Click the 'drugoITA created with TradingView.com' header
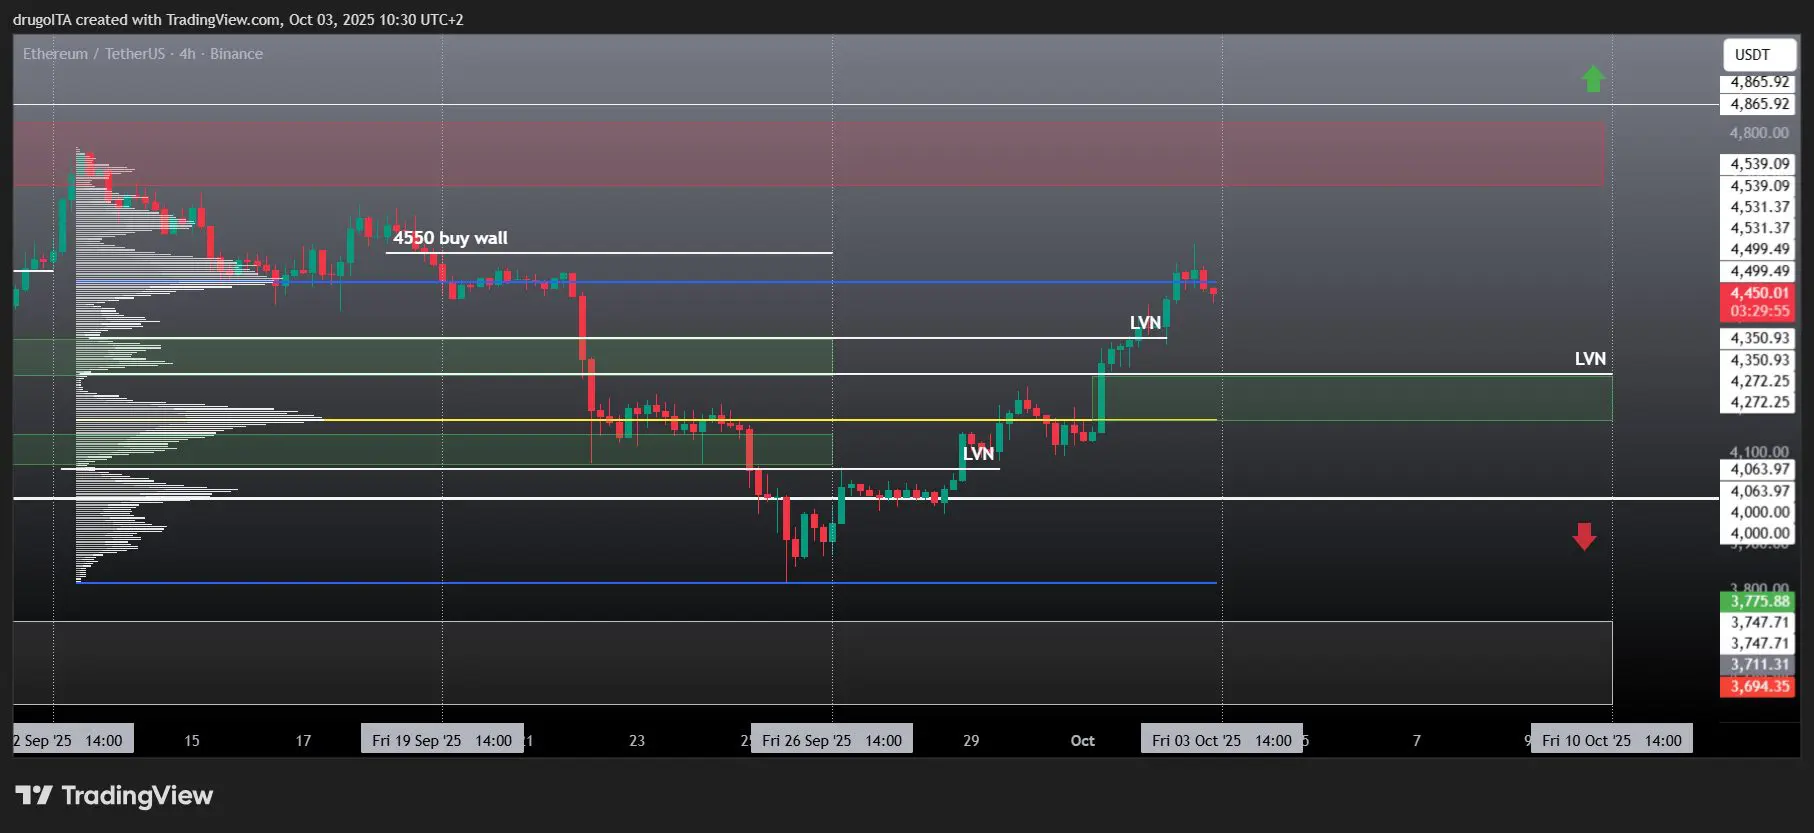1814x833 pixels. coord(238,20)
